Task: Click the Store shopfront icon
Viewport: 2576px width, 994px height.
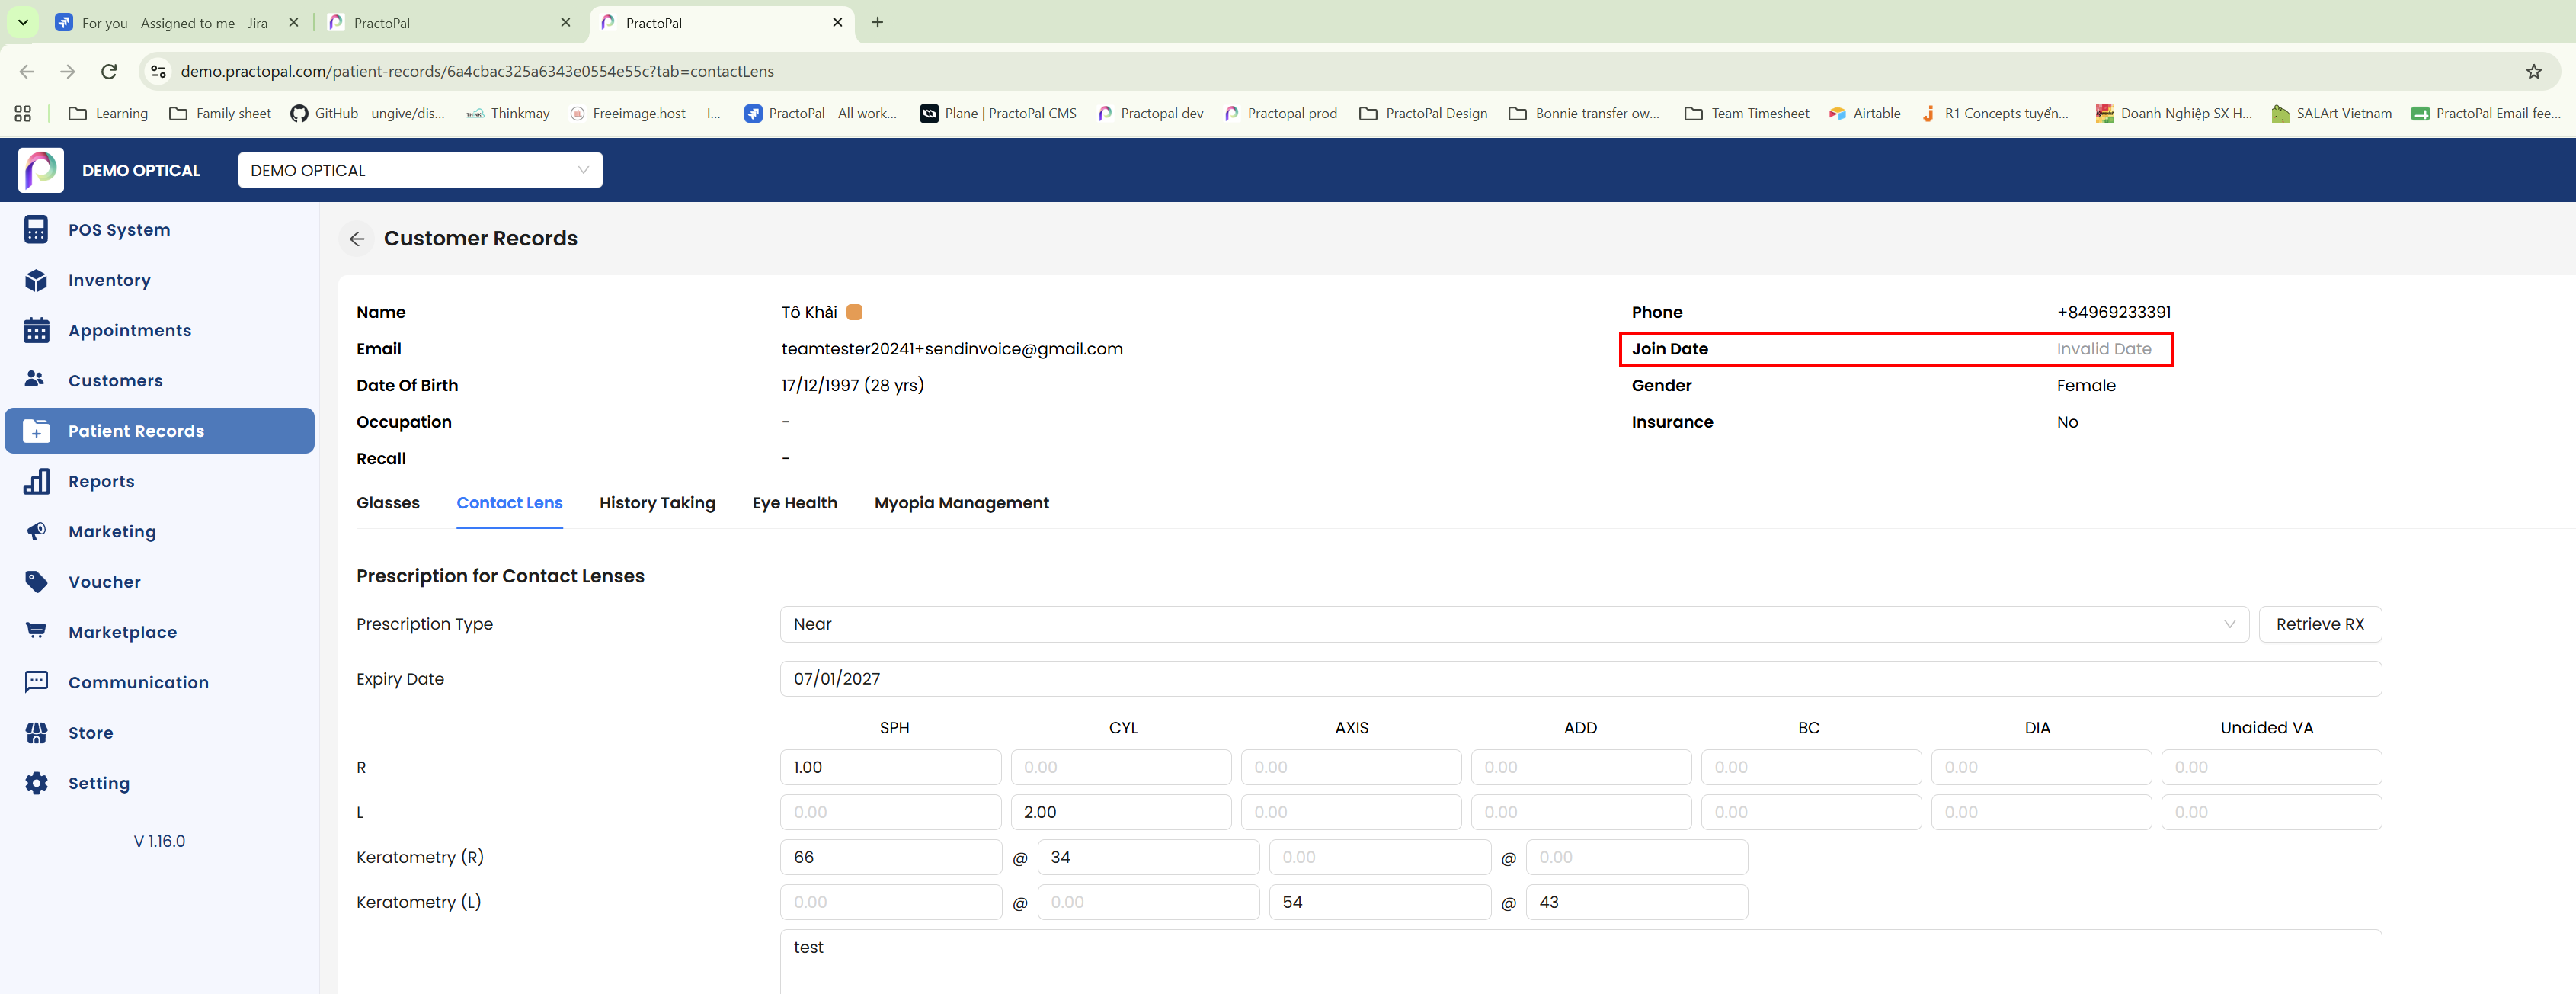Action: 36,733
